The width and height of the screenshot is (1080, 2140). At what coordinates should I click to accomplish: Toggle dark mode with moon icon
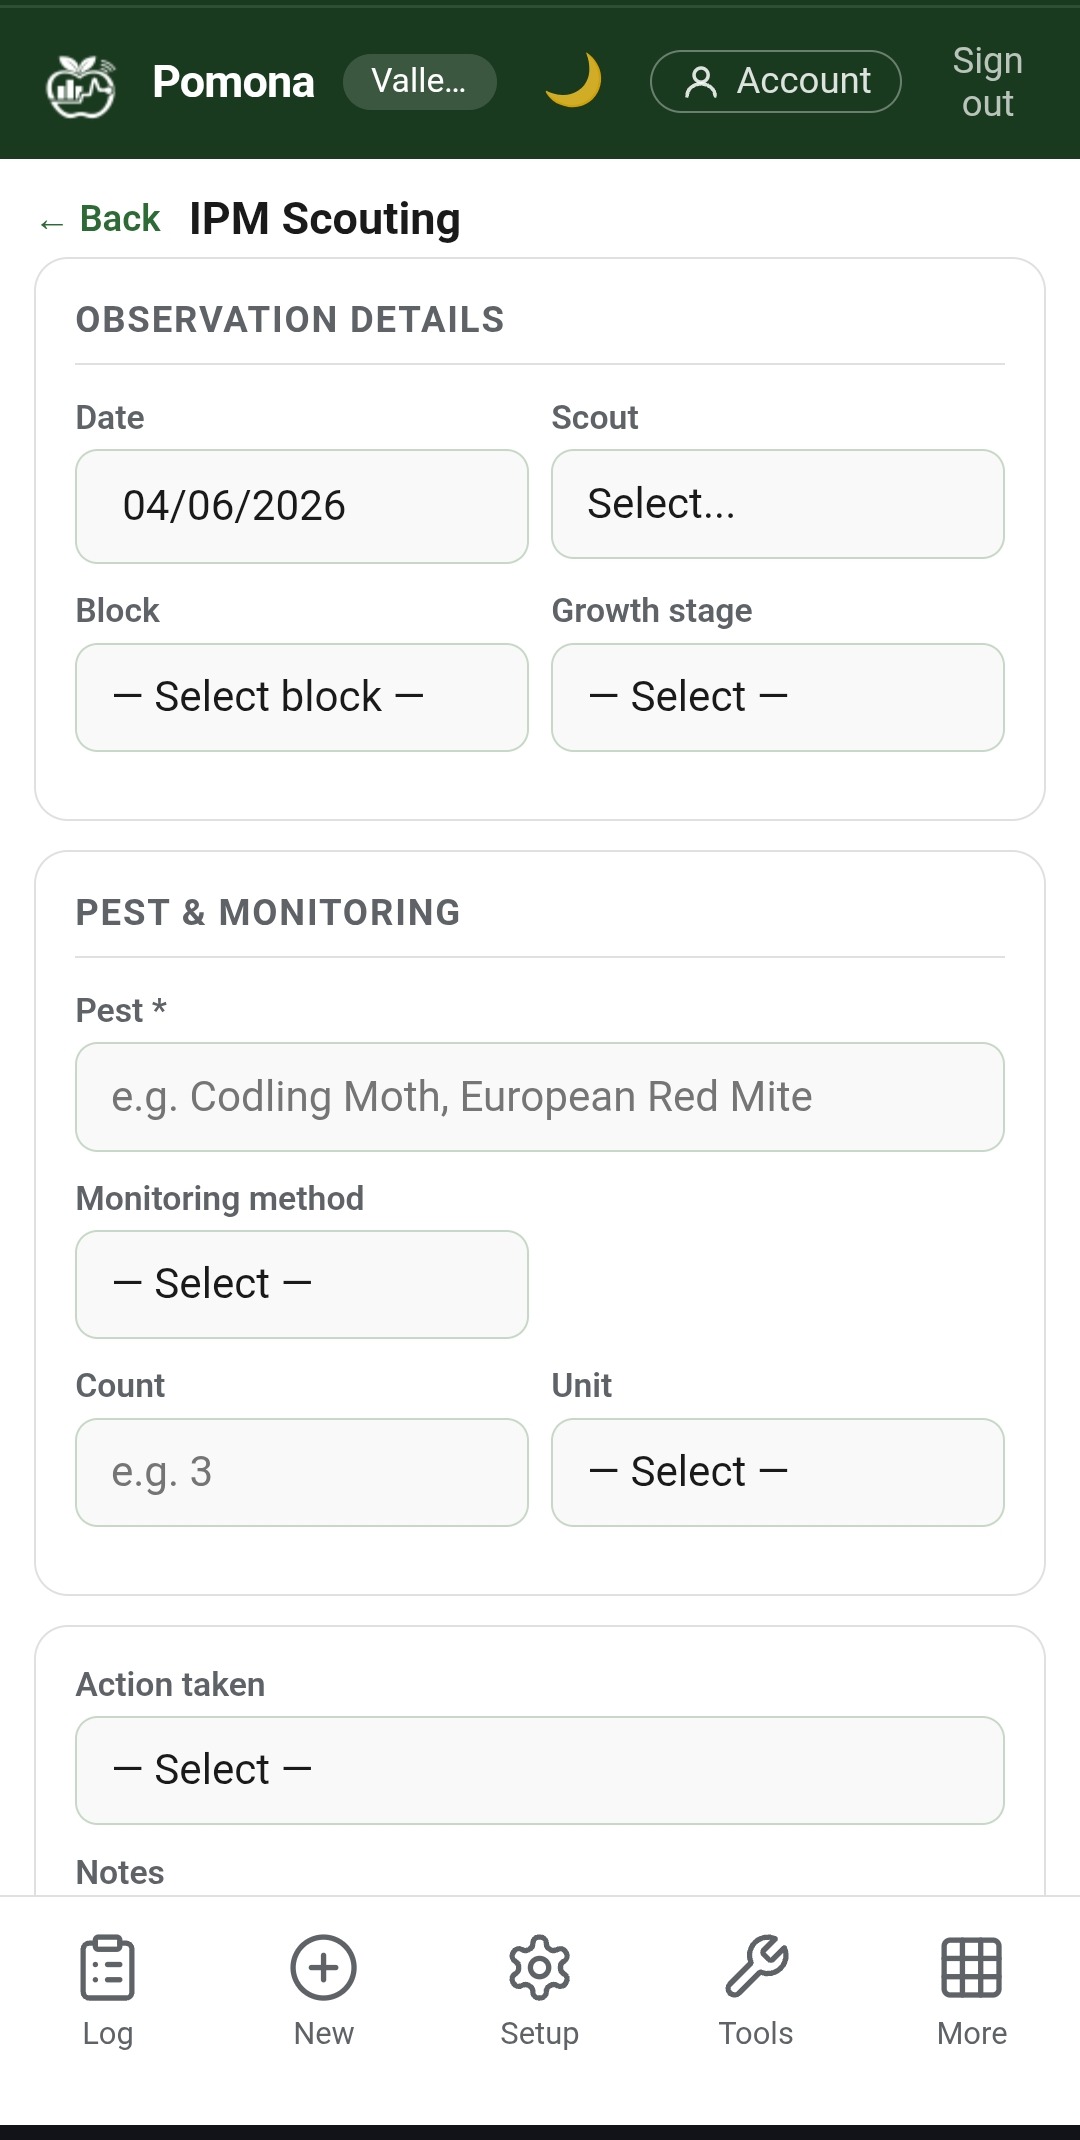[573, 82]
